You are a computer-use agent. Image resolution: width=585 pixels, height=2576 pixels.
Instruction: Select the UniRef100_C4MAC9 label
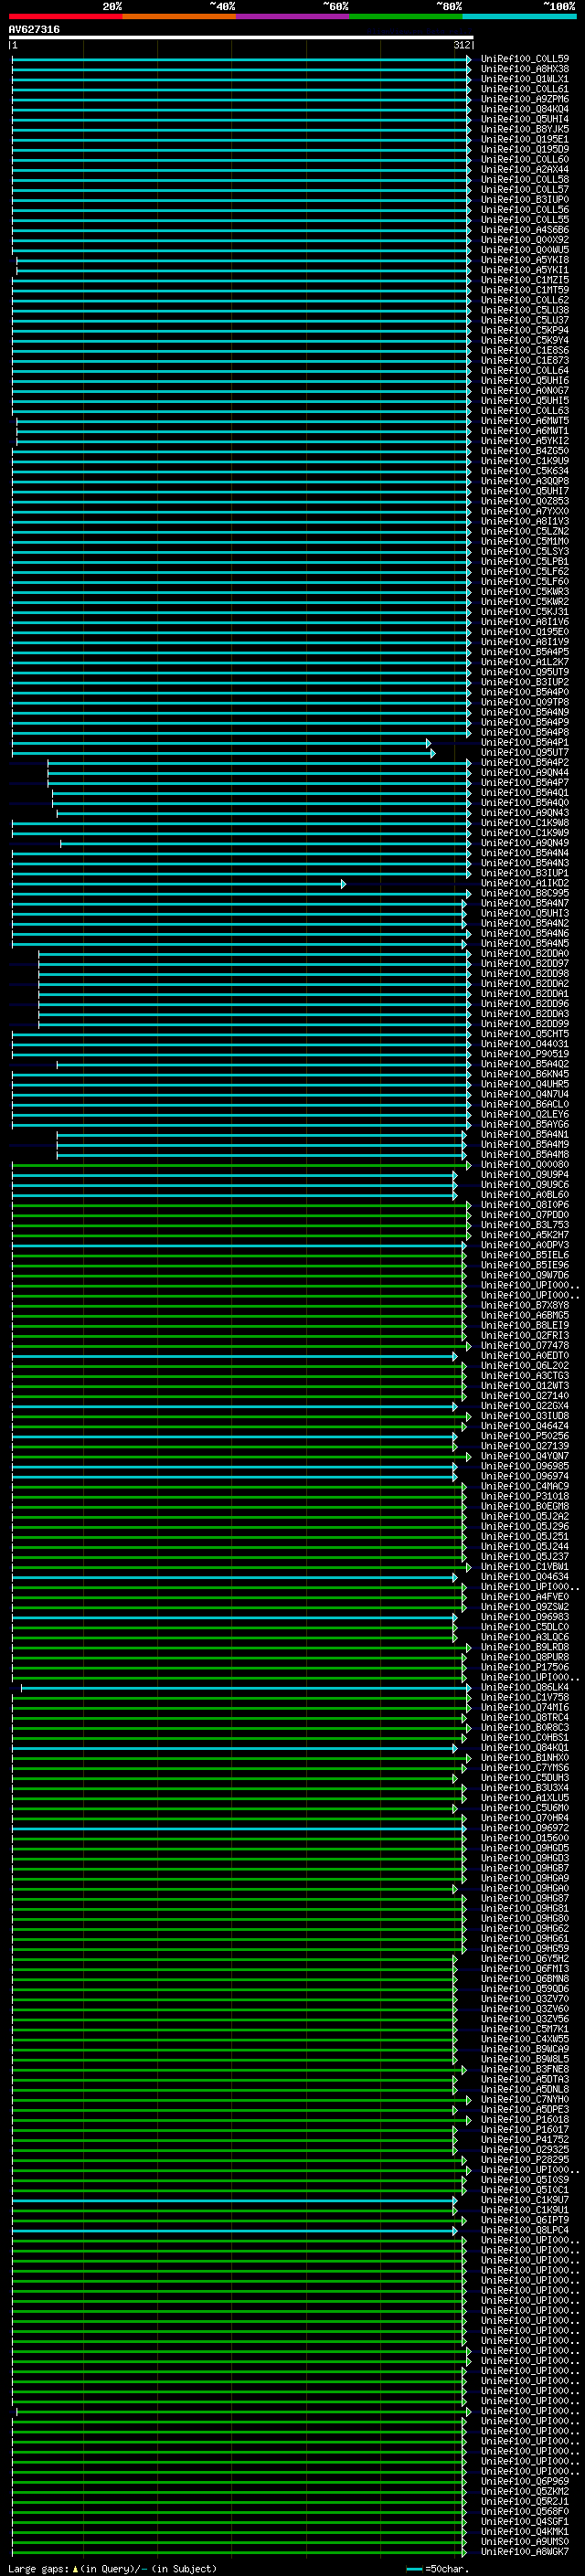(525, 1486)
